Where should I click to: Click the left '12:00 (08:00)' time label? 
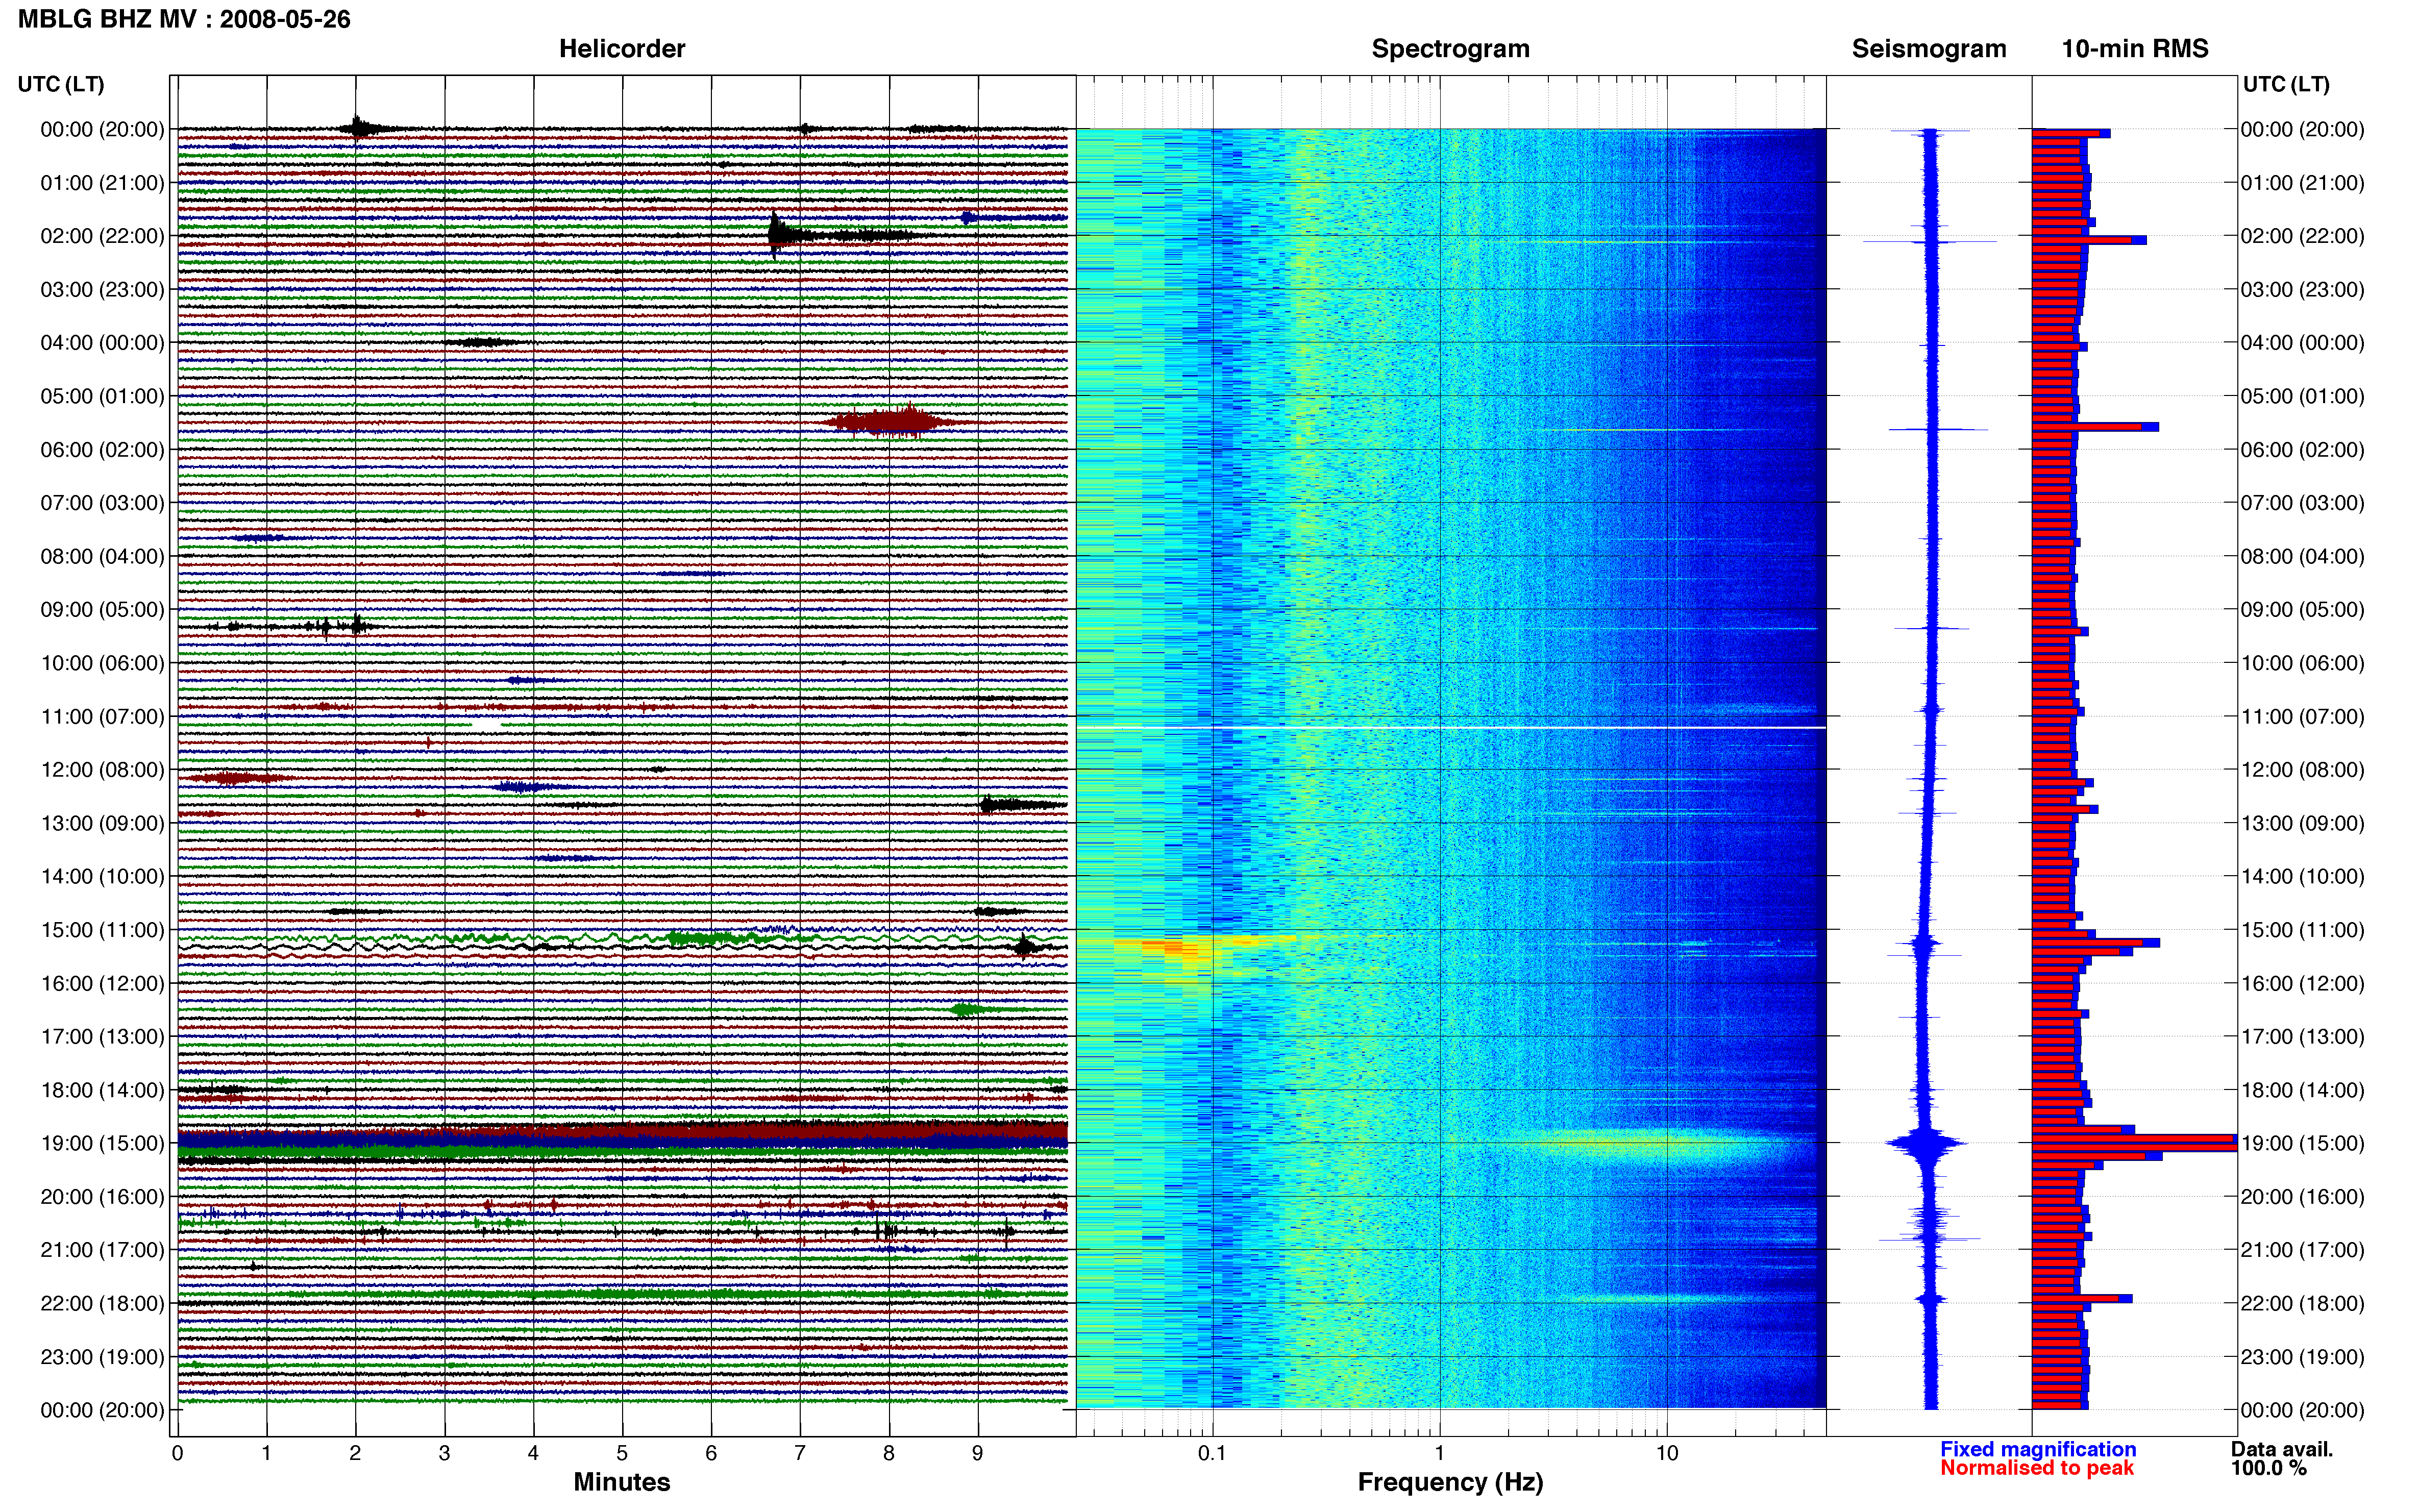click(x=102, y=770)
